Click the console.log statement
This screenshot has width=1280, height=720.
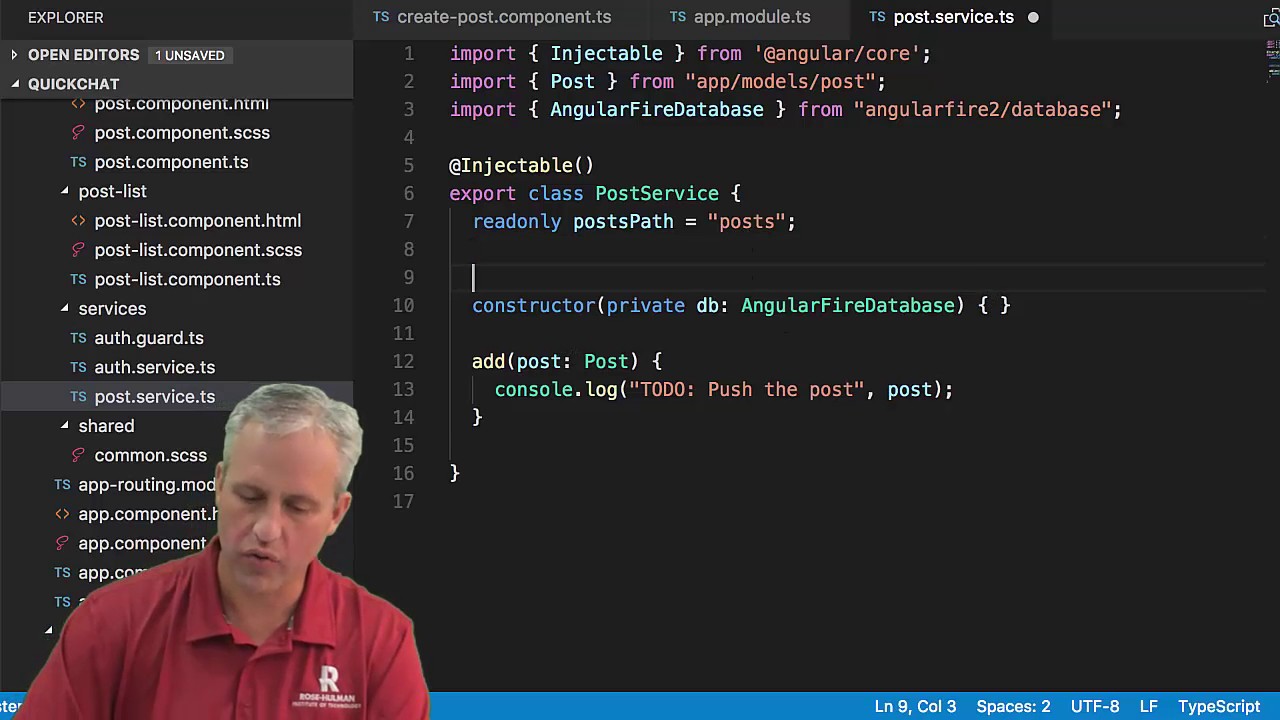(724, 389)
